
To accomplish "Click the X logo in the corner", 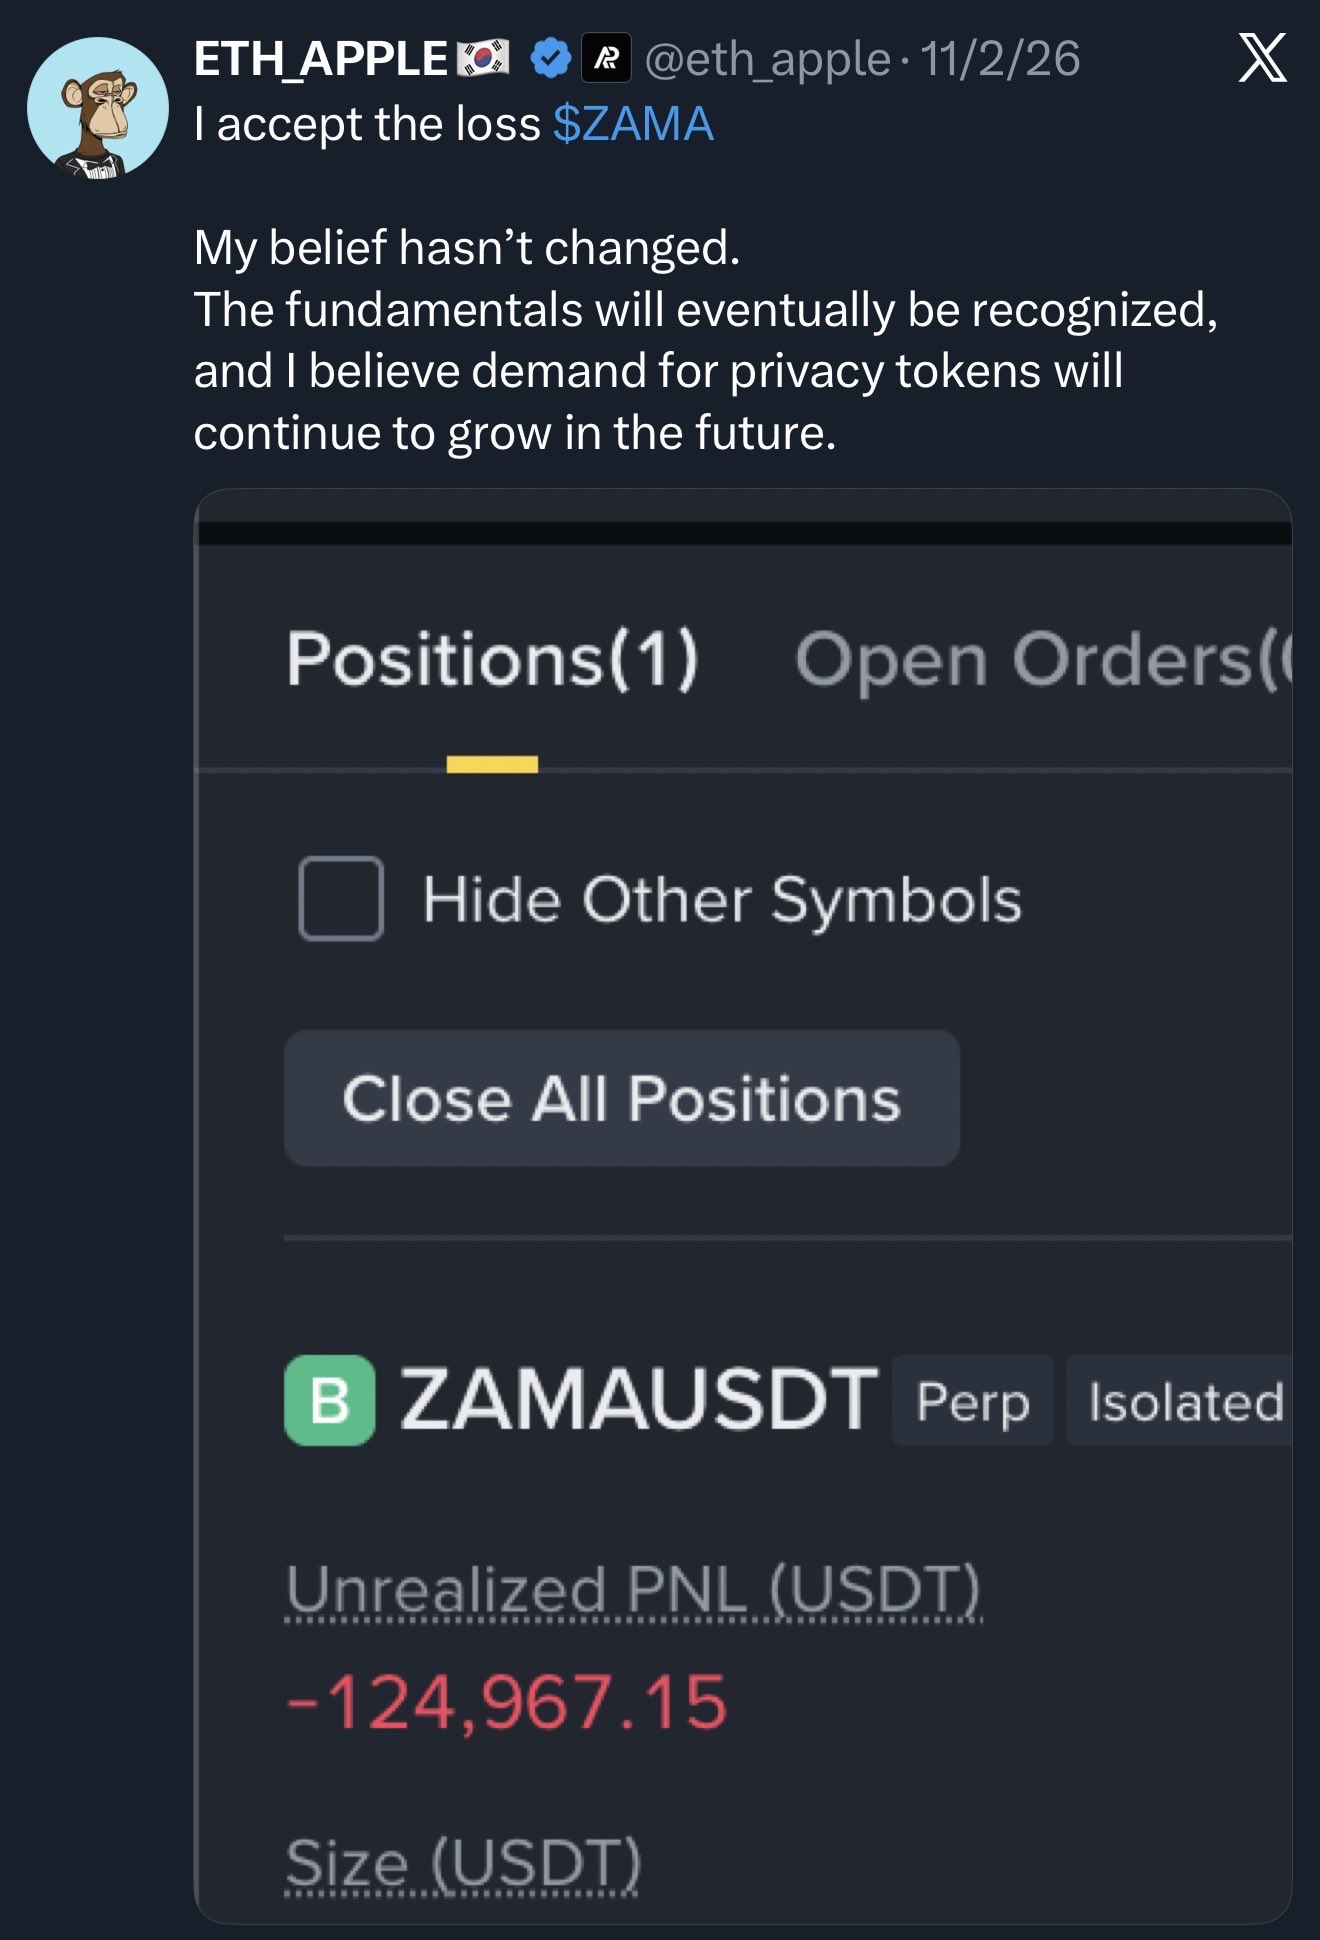I will coord(1262,58).
